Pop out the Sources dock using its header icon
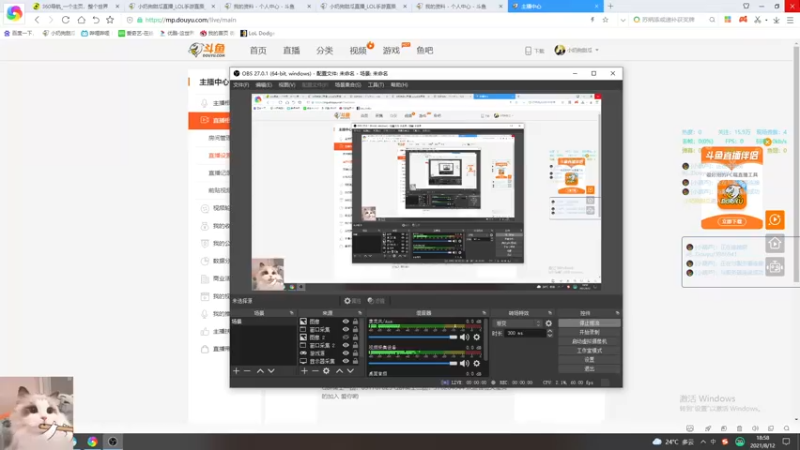The width and height of the screenshot is (800, 450). click(x=360, y=313)
